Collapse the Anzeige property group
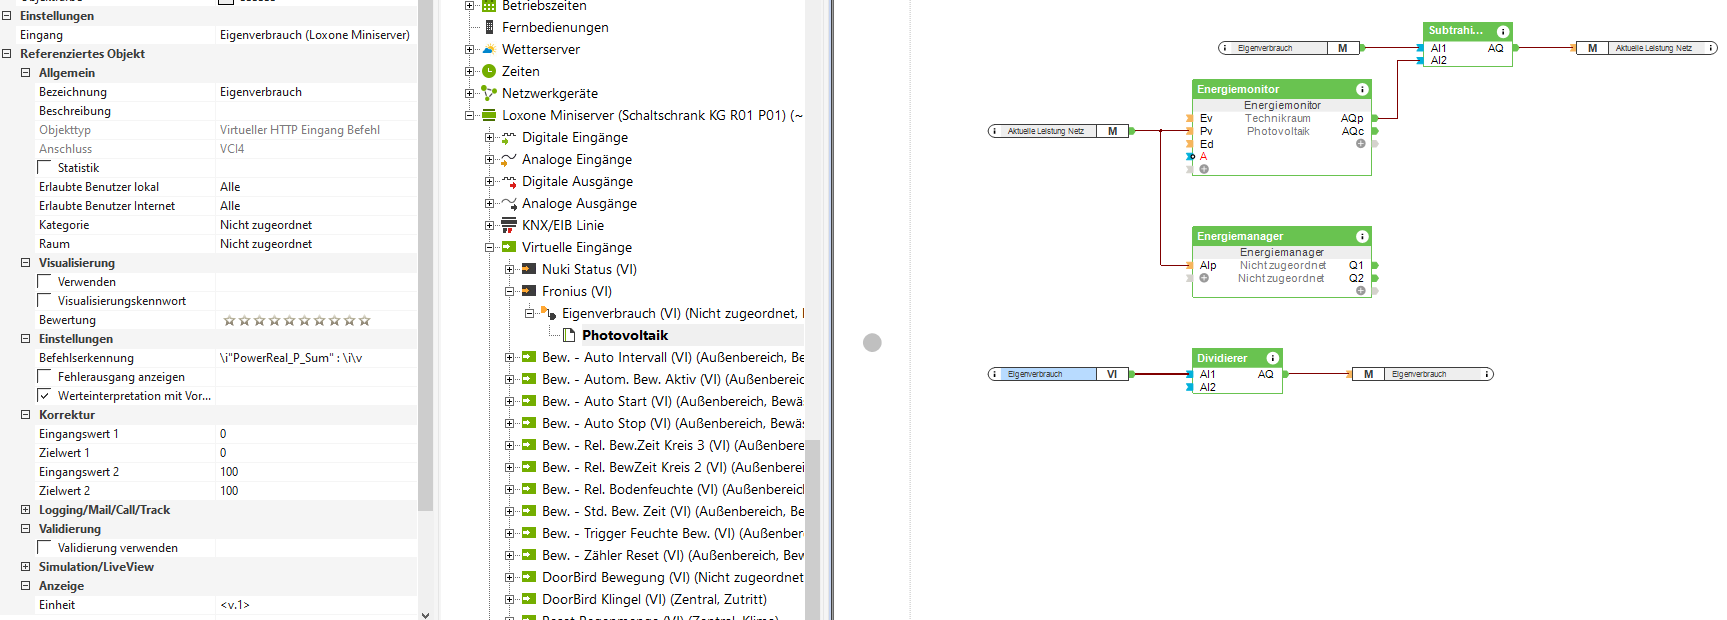Viewport: 1727px width, 620px height. [x=26, y=586]
